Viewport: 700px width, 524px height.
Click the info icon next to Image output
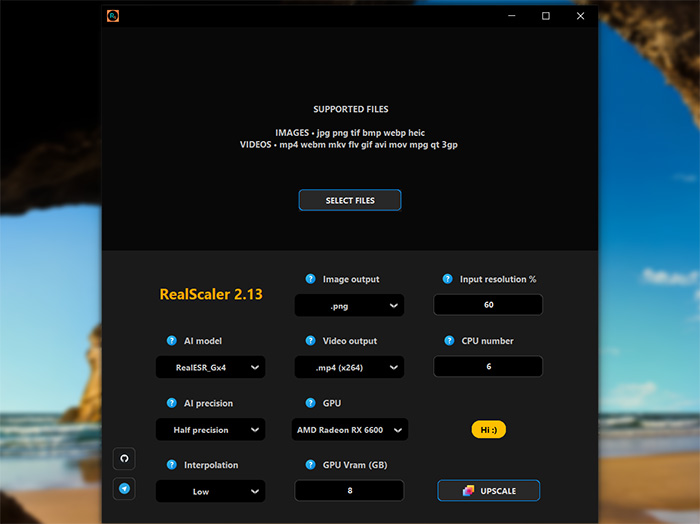pos(311,279)
